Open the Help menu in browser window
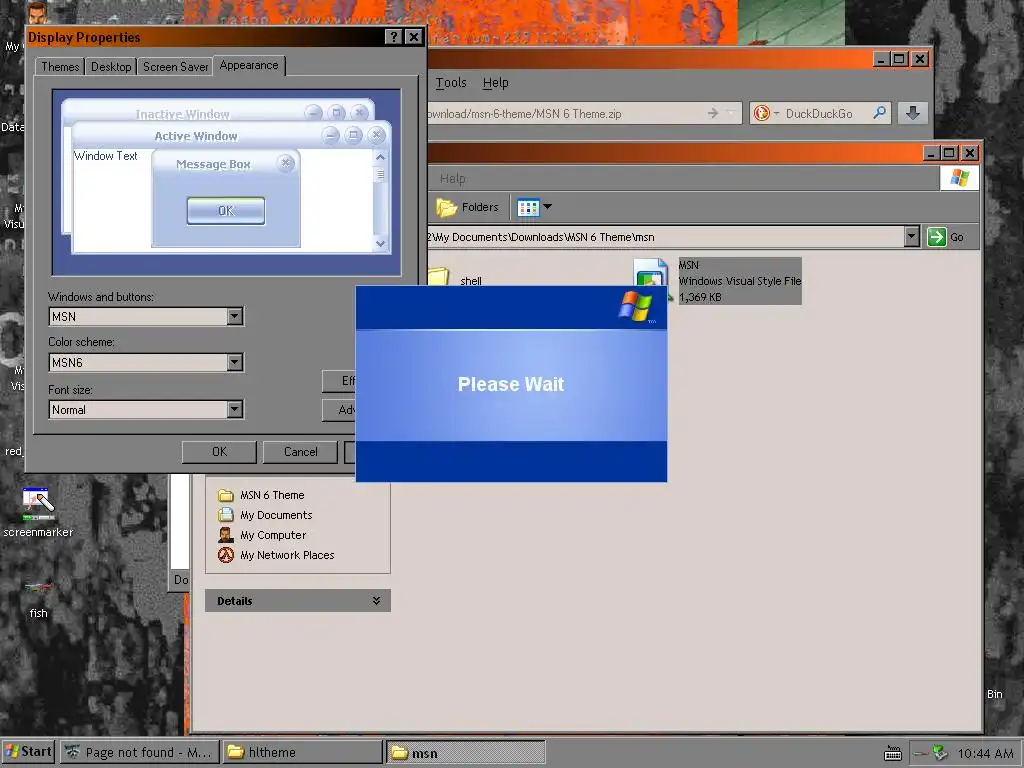Screen dimensions: 1024x768 tap(495, 83)
